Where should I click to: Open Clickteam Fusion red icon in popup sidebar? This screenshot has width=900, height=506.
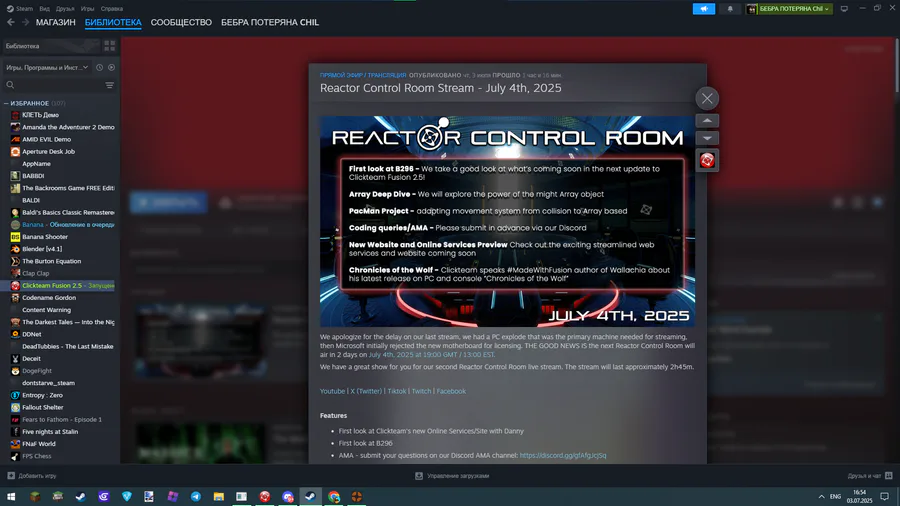point(707,160)
